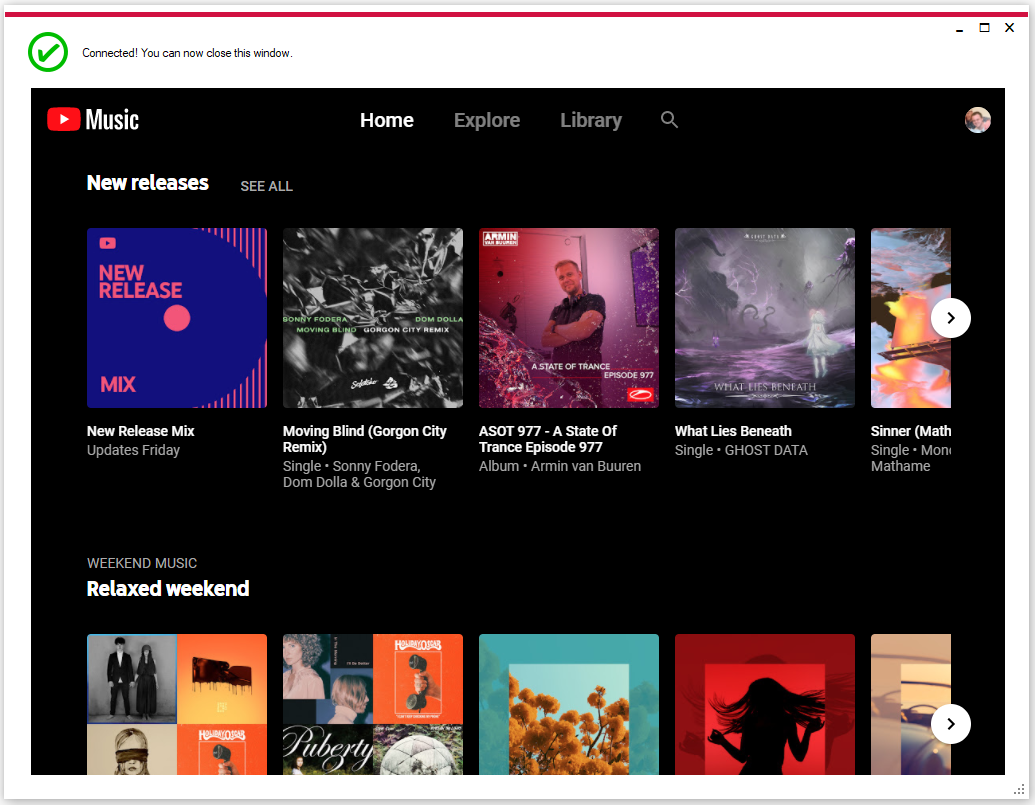The image size is (1035, 805).
Task: Switch to the Explore tab
Action: [487, 120]
